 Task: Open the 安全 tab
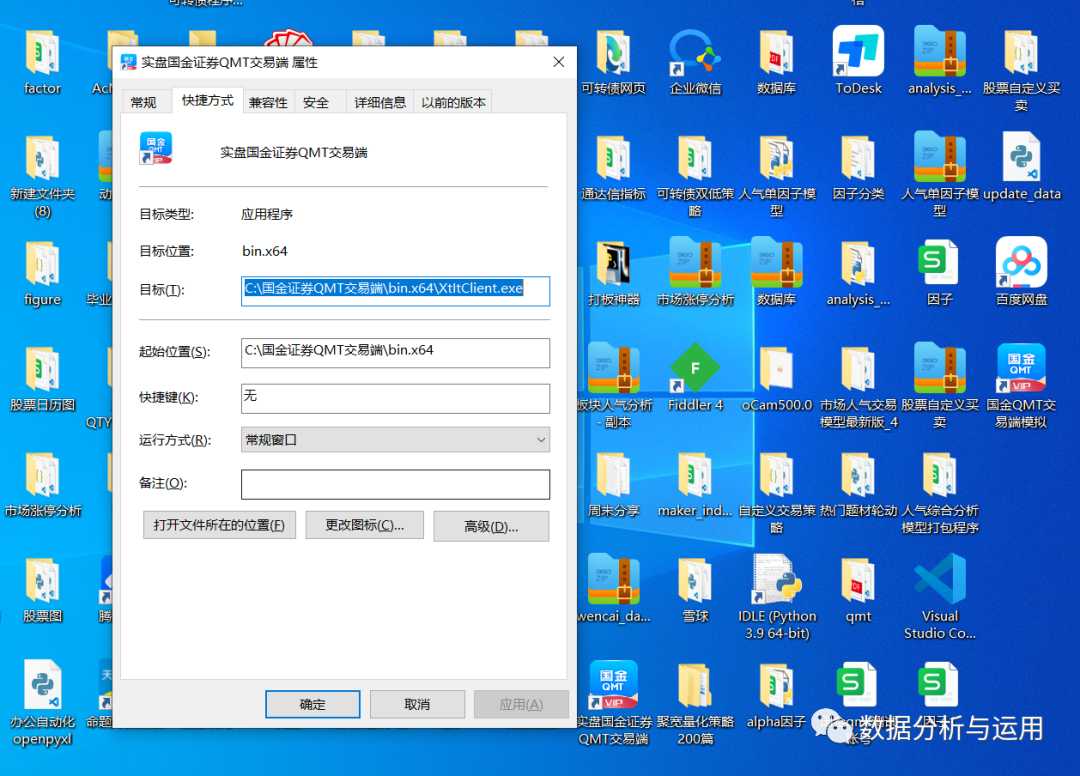point(315,103)
